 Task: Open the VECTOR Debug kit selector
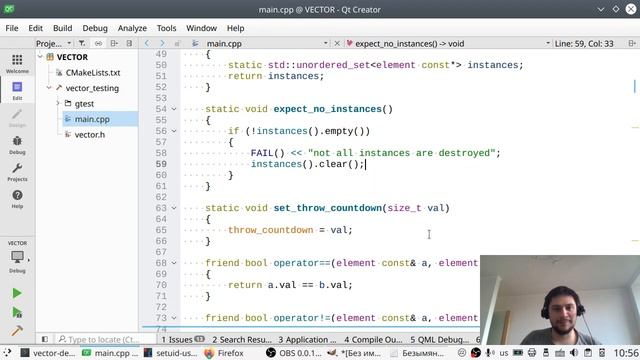point(17,257)
